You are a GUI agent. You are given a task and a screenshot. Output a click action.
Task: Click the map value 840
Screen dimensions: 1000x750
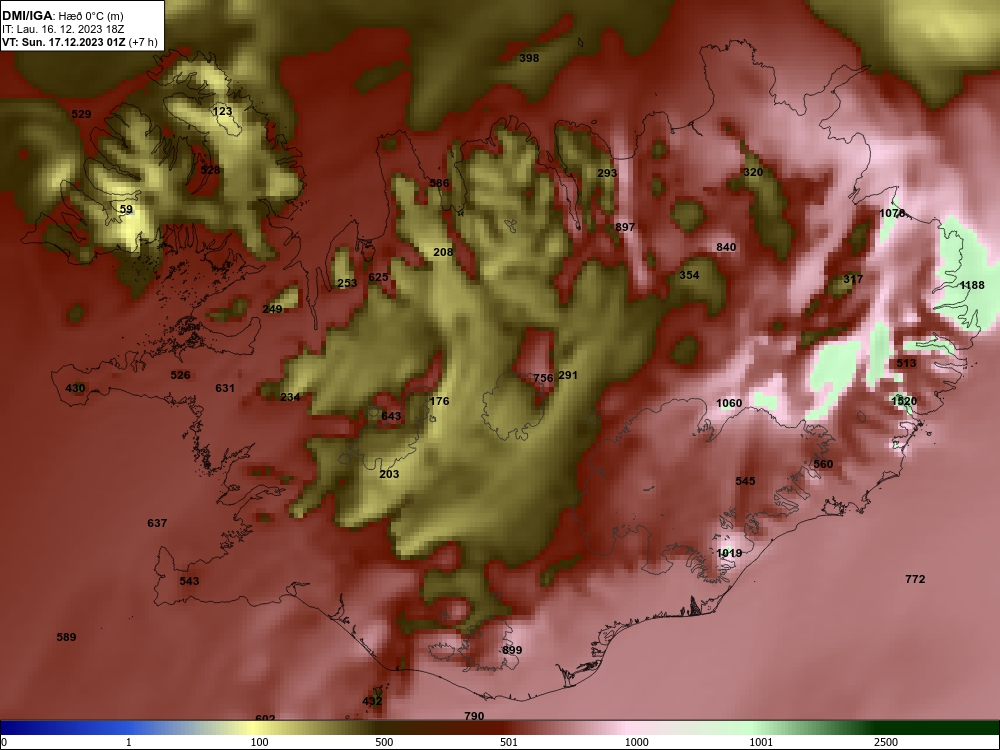pos(726,247)
